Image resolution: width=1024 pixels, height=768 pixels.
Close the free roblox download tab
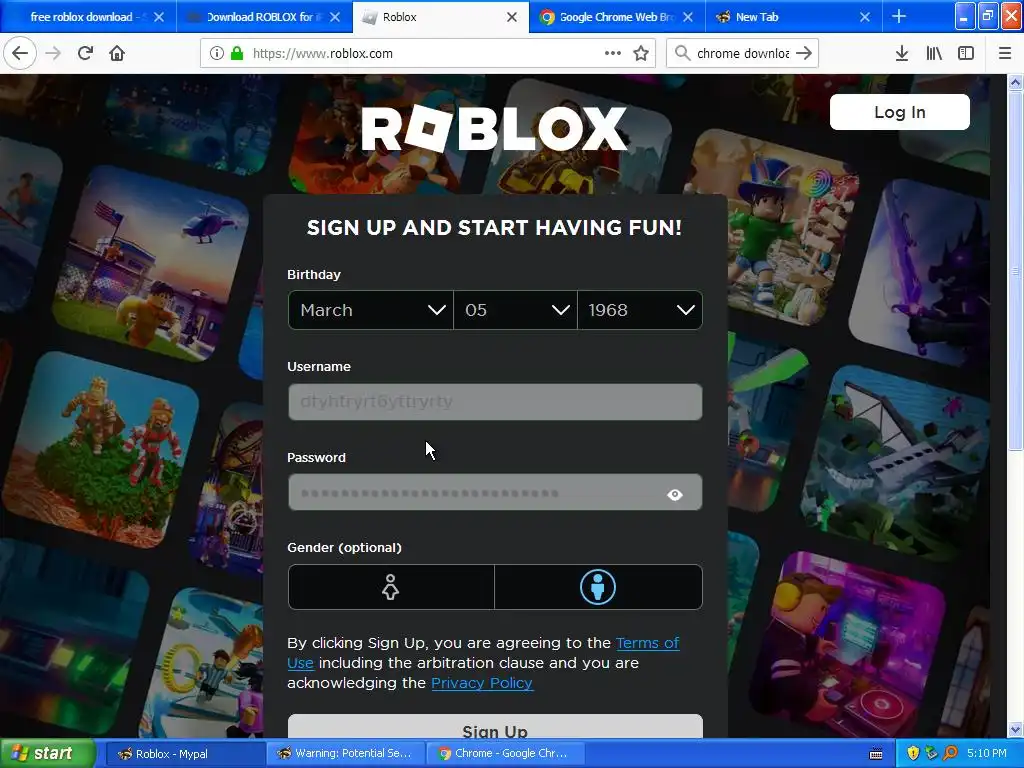pyautogui.click(x=159, y=17)
